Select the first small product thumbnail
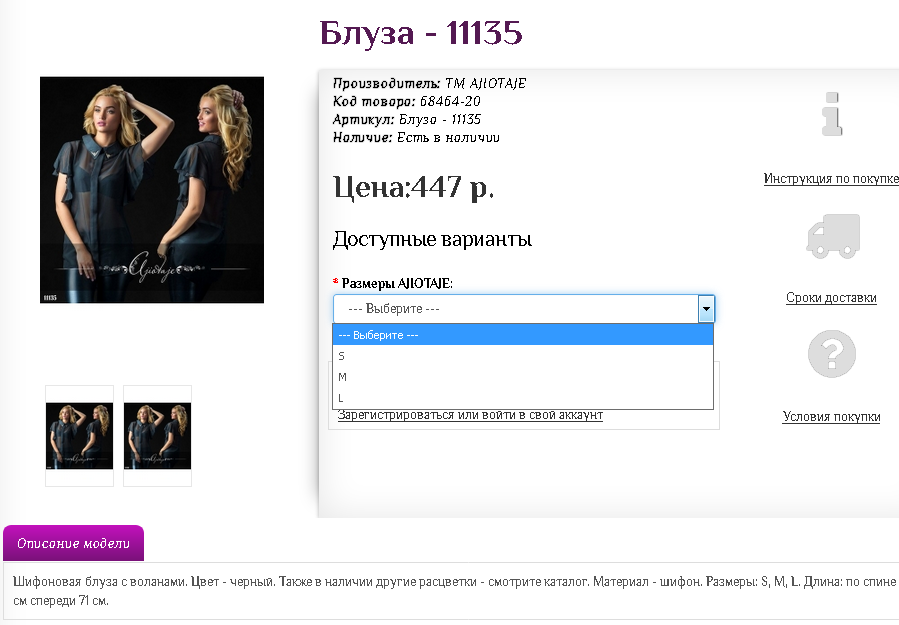Viewport: 899px width, 625px height. click(80, 436)
